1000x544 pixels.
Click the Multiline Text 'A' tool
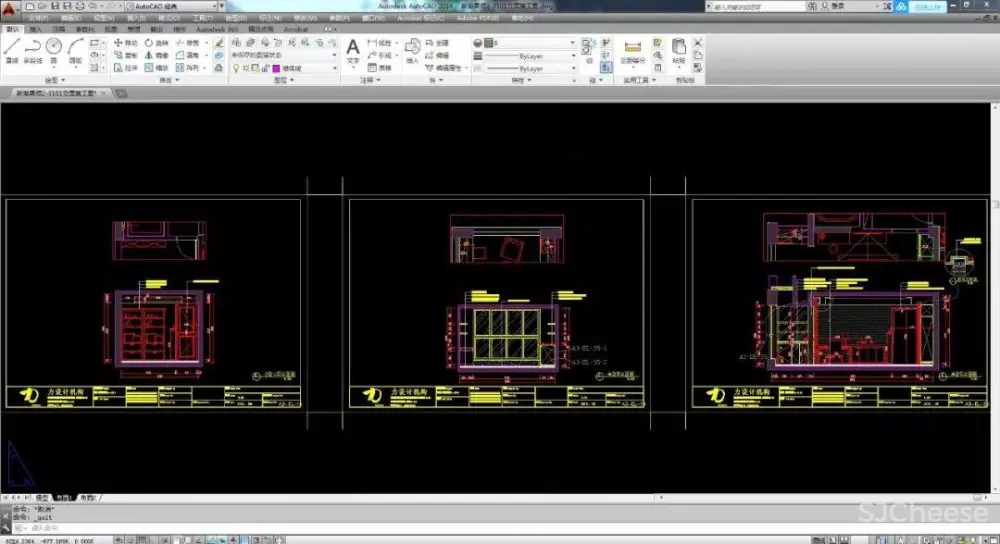coord(352,47)
